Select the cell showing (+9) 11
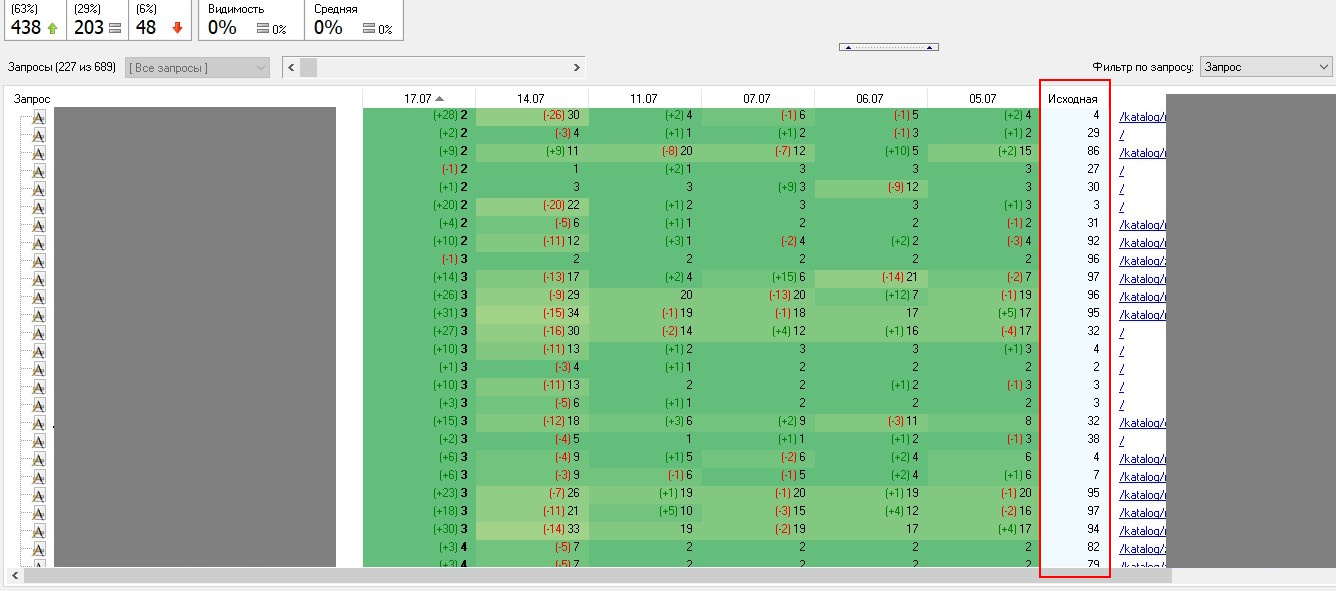Screen dimensions: 1336x591 pyautogui.click(x=532, y=152)
